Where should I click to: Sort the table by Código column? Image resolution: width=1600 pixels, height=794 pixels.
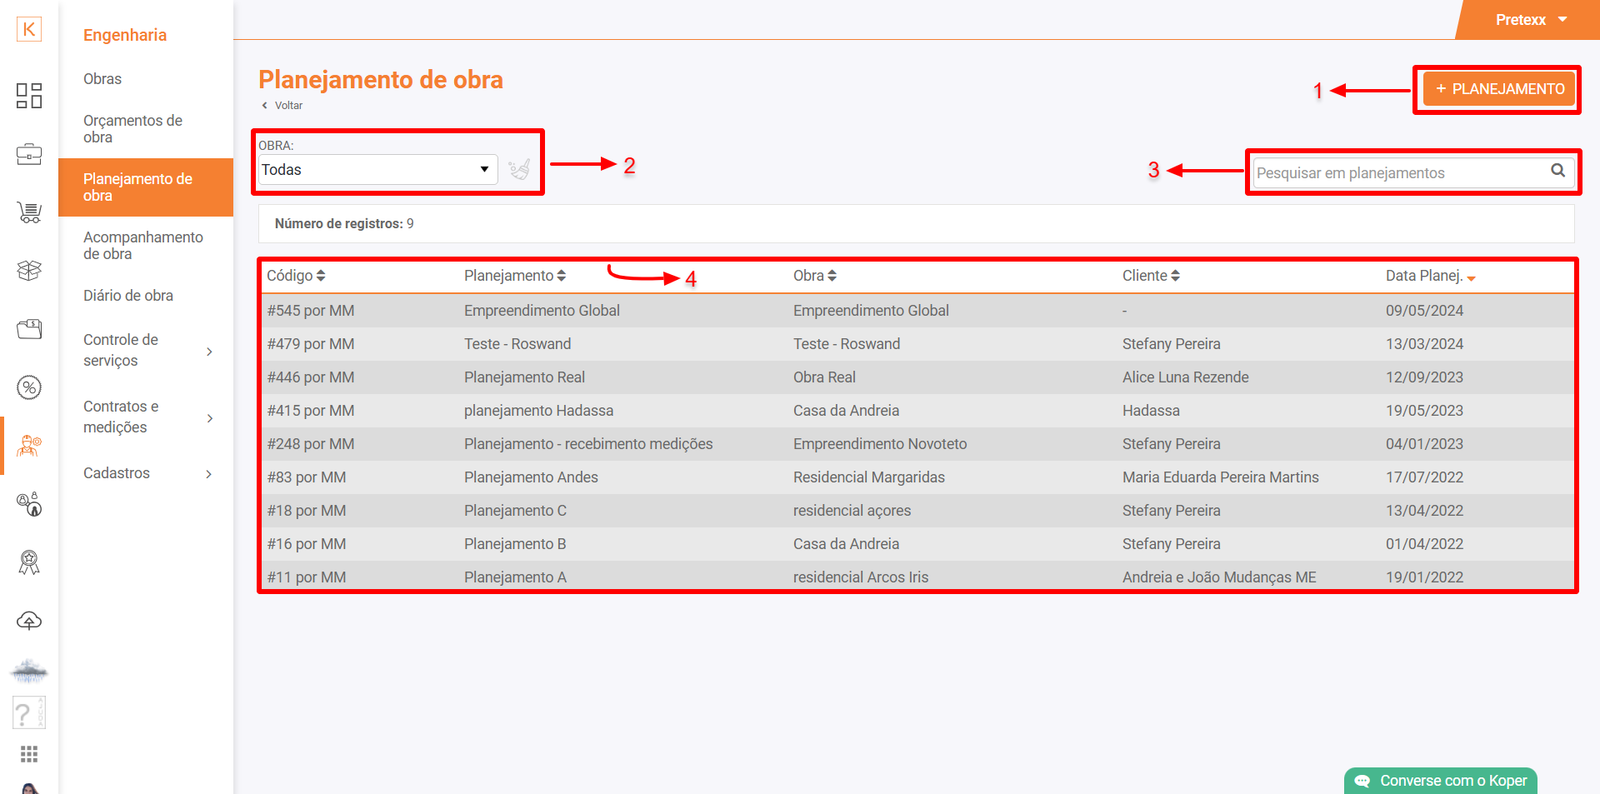point(296,276)
